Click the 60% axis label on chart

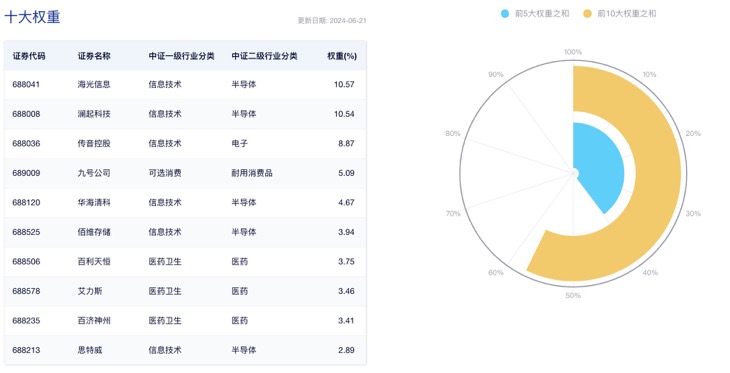click(x=495, y=273)
